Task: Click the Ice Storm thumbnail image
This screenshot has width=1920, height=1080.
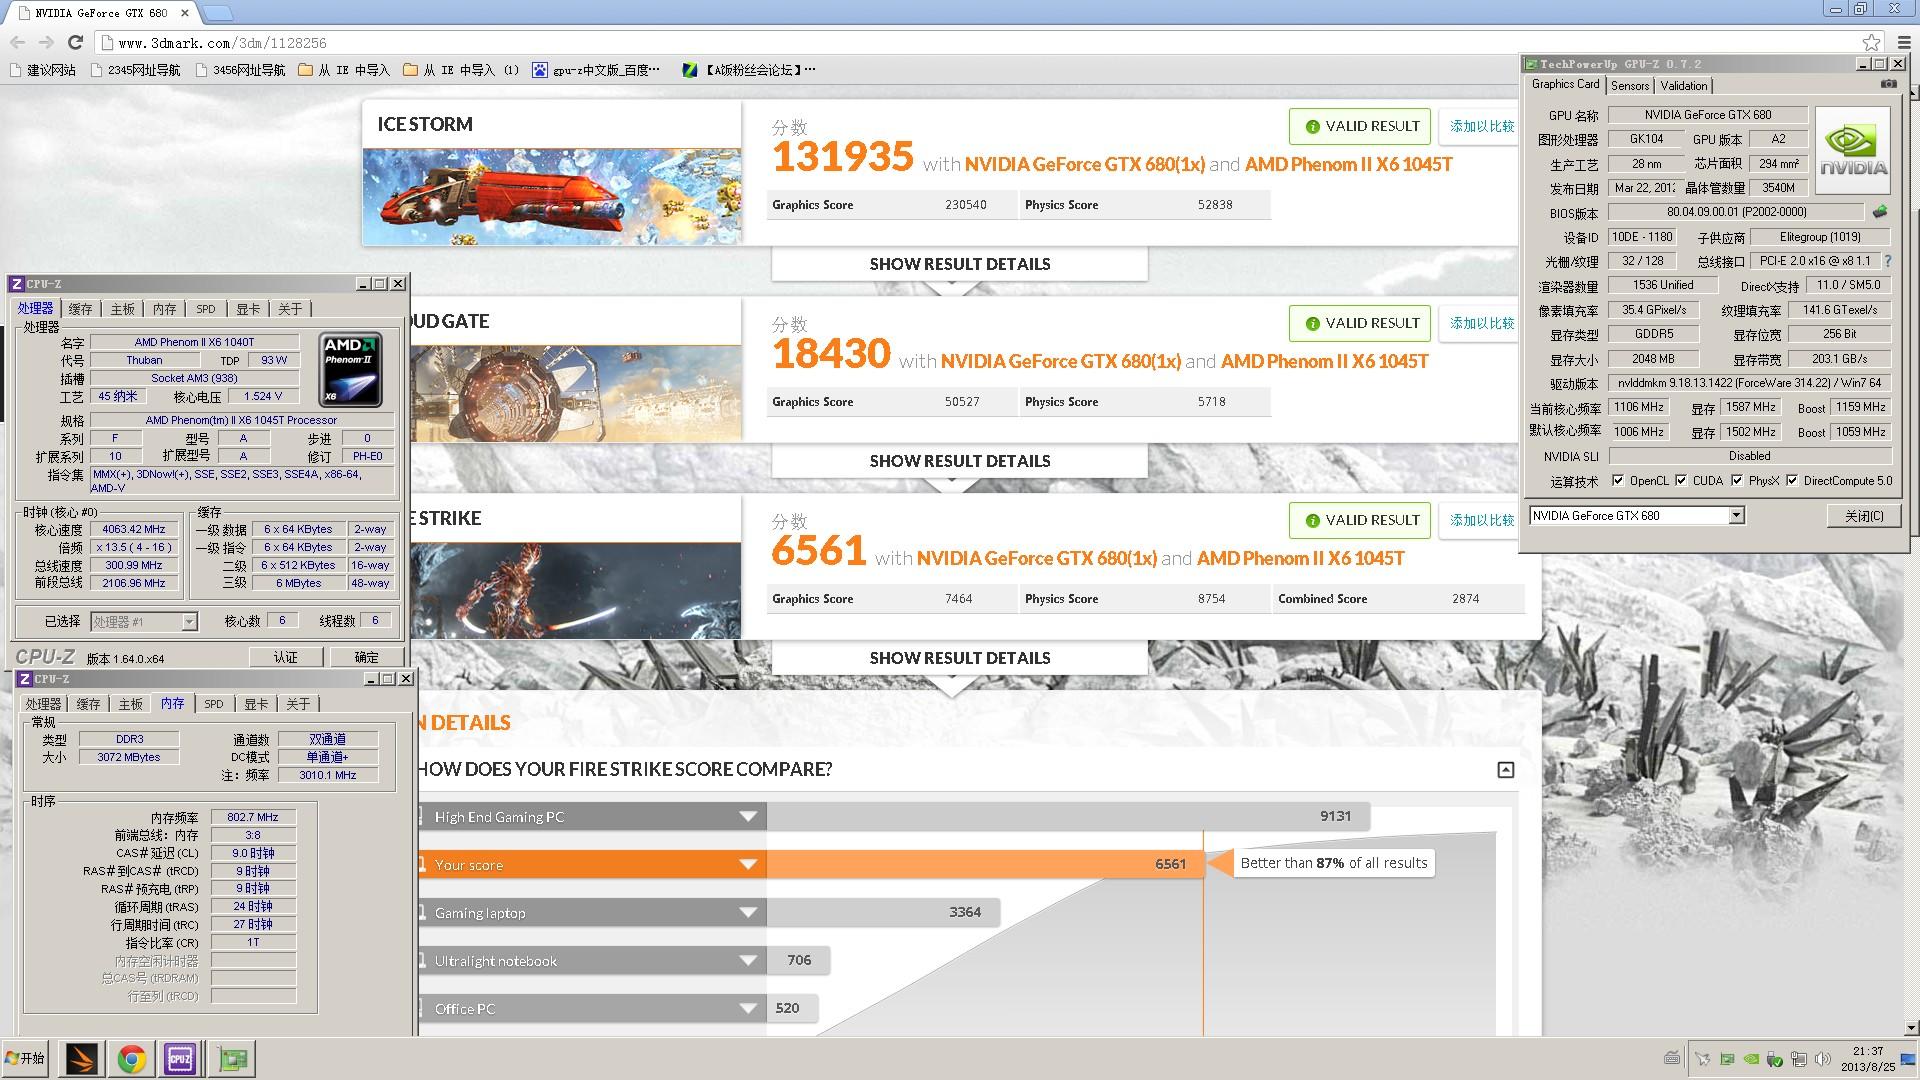Action: [x=552, y=196]
